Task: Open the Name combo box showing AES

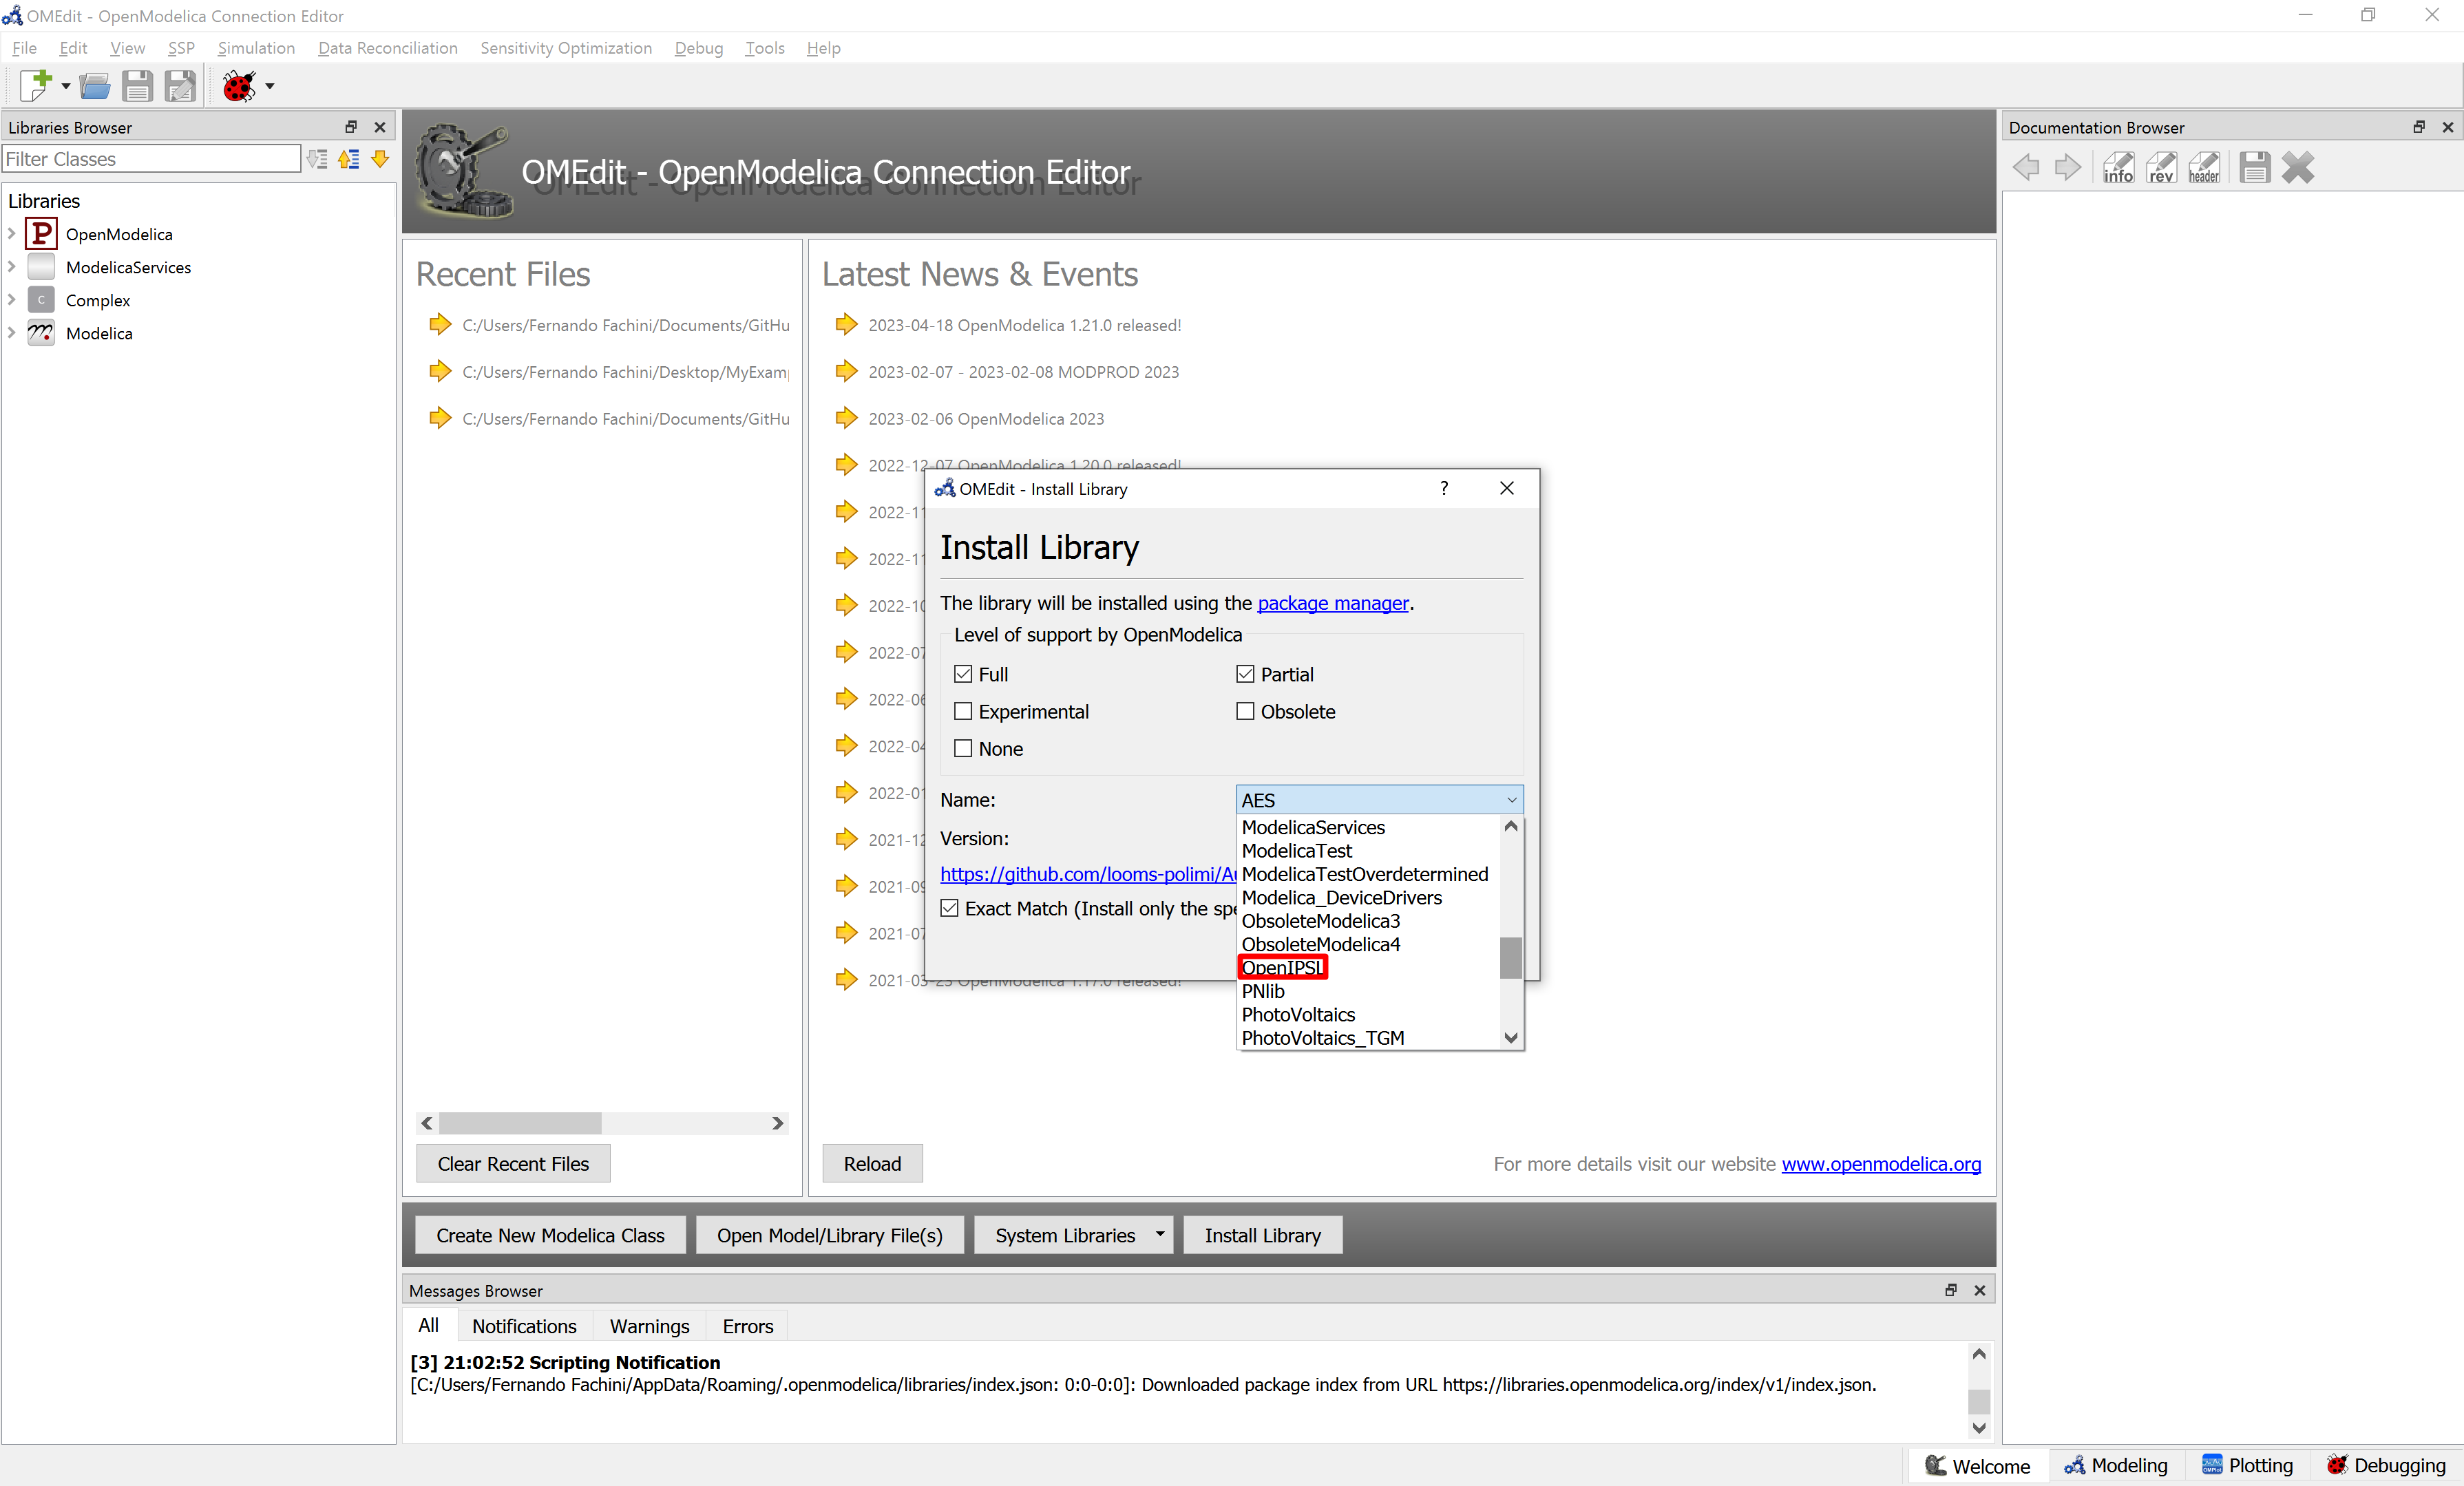Action: coord(1379,800)
